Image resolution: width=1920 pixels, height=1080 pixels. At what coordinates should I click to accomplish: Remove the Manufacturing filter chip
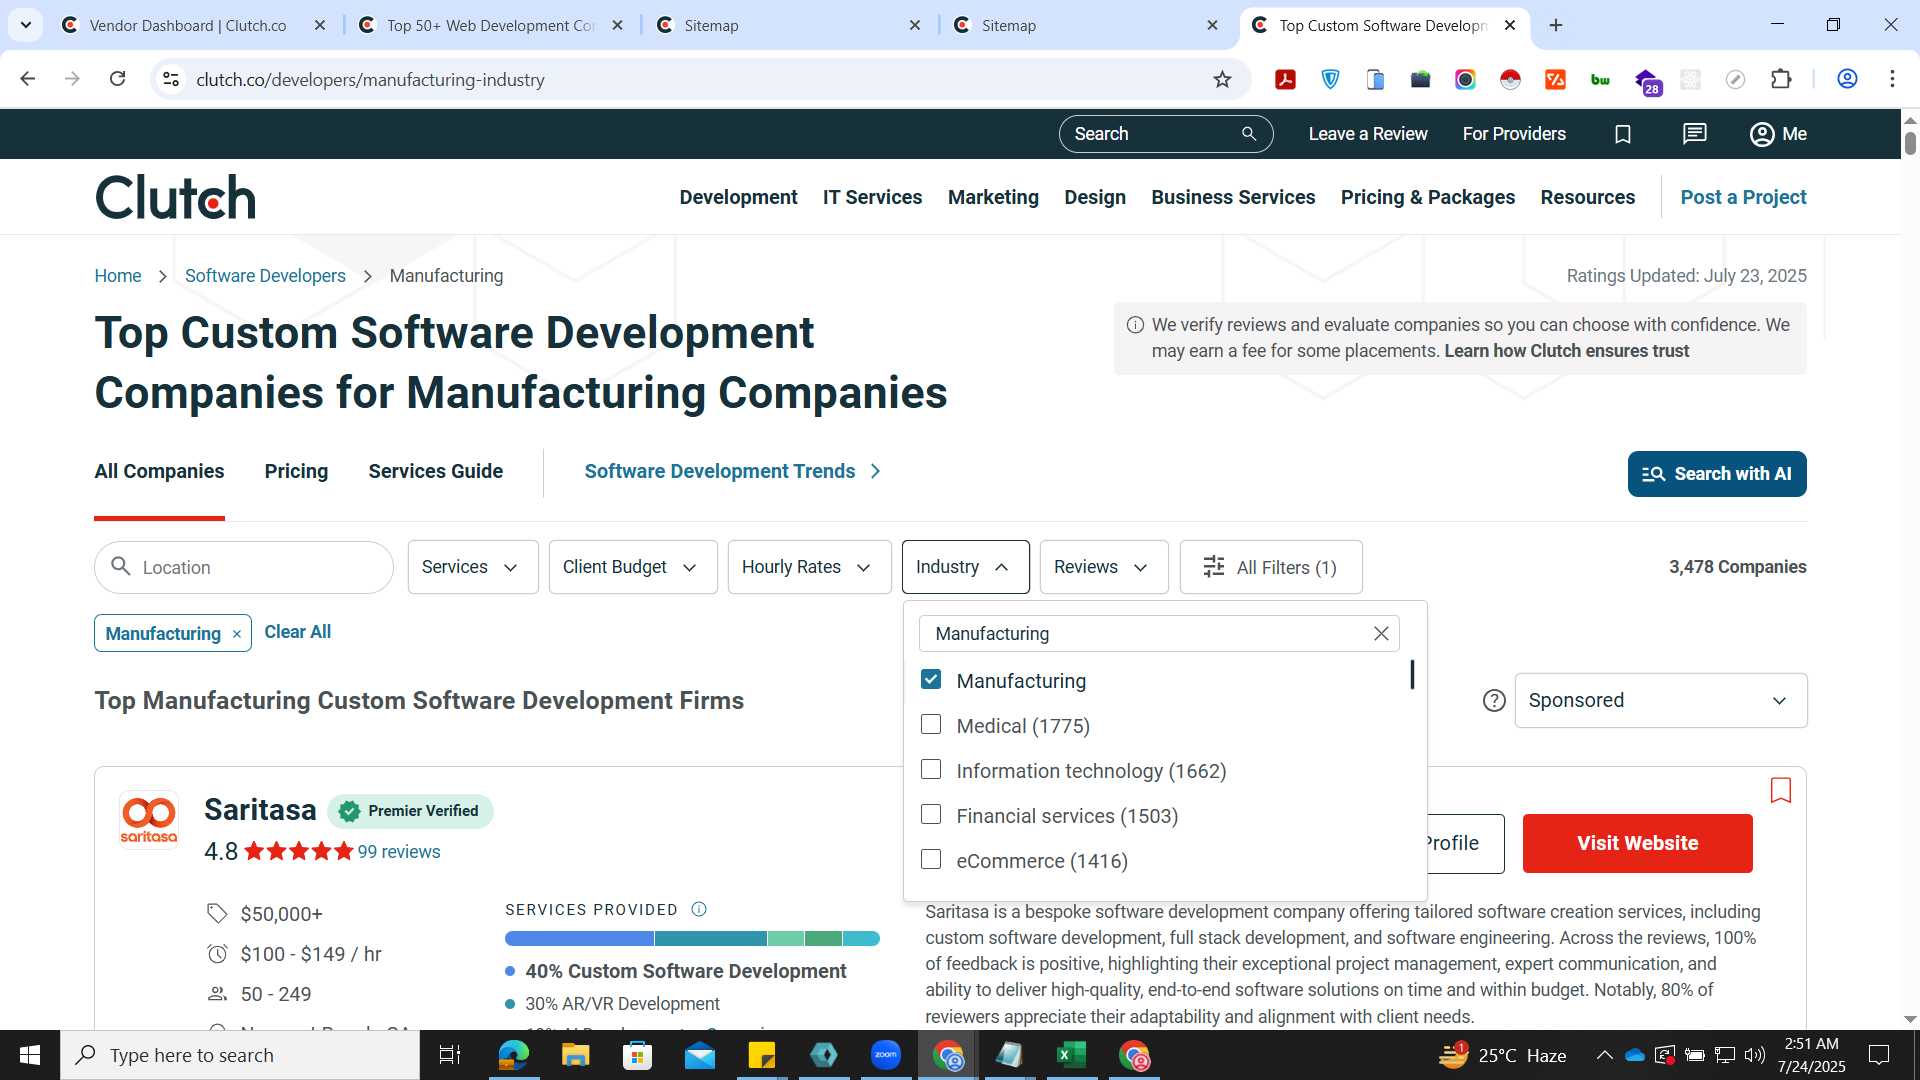236,634
